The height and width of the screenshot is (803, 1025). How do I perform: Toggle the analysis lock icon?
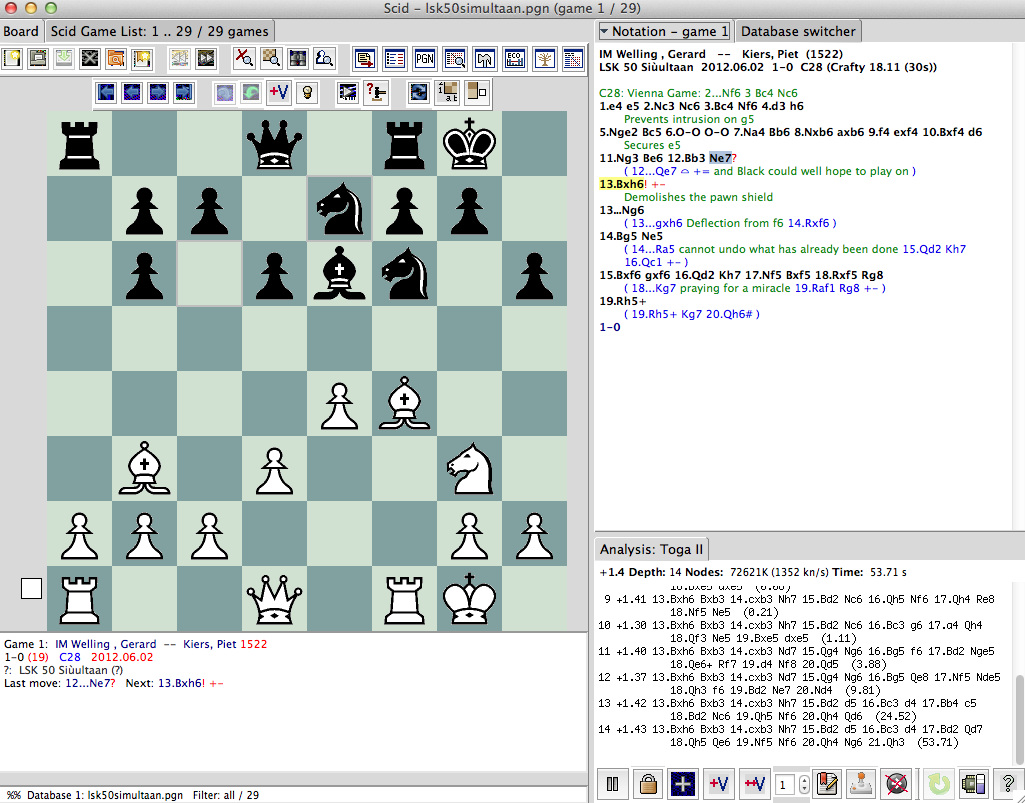click(647, 783)
